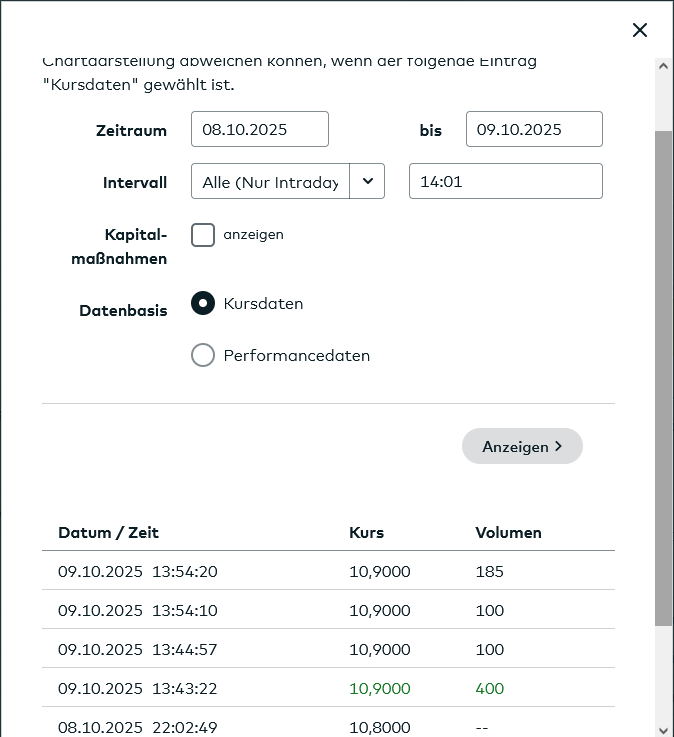This screenshot has height=737, width=674.
Task: Select the Intervall combo box text
Action: coord(270,181)
